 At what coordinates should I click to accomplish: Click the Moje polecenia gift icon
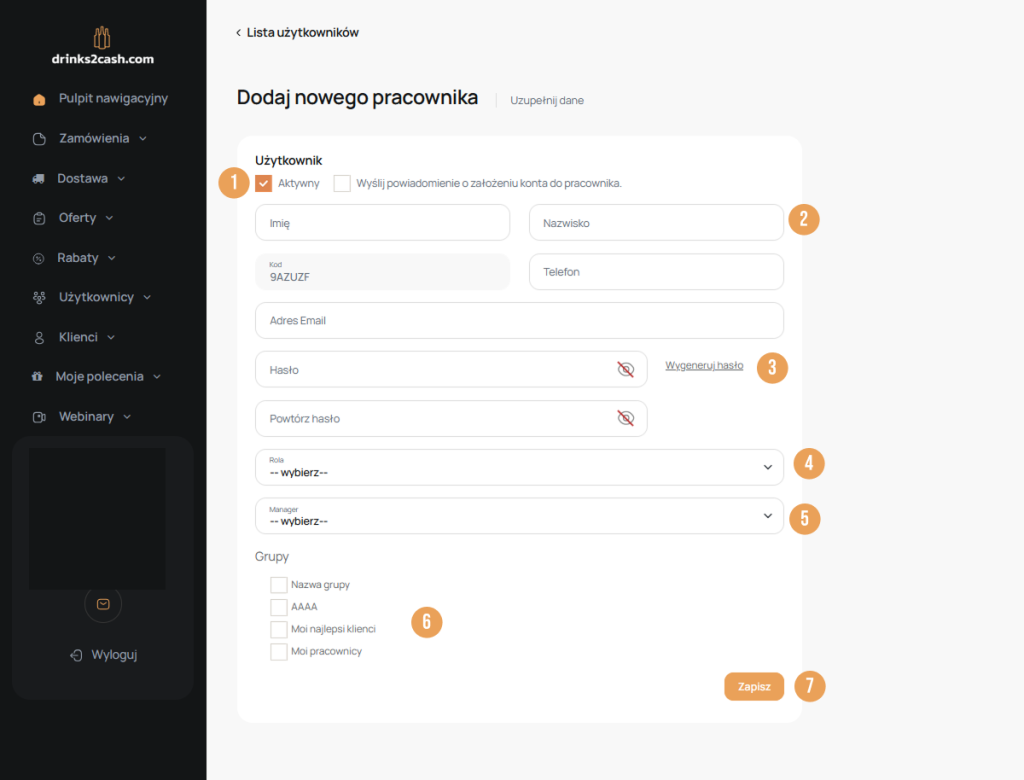pyautogui.click(x=39, y=377)
